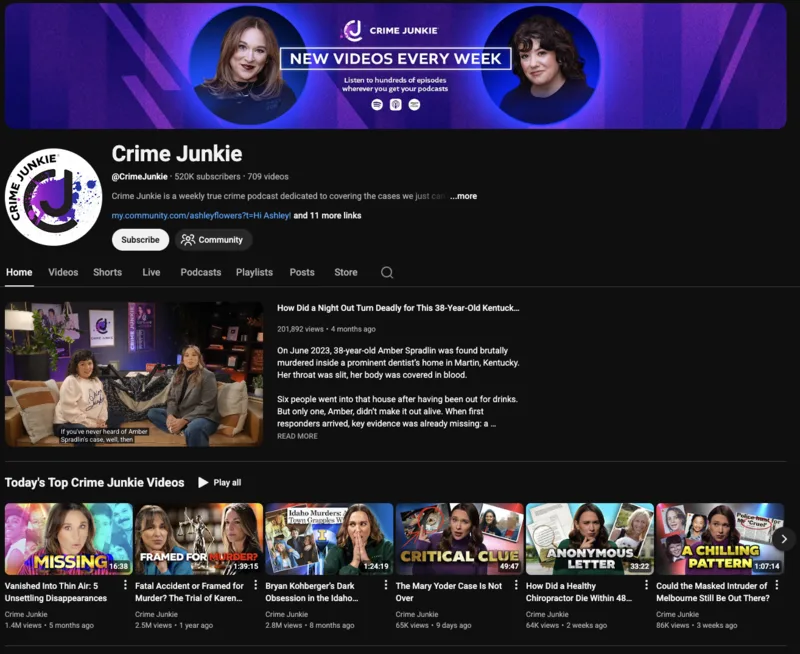Open the featured video about the Kentucky case
This screenshot has width=800, height=654.
point(130,373)
